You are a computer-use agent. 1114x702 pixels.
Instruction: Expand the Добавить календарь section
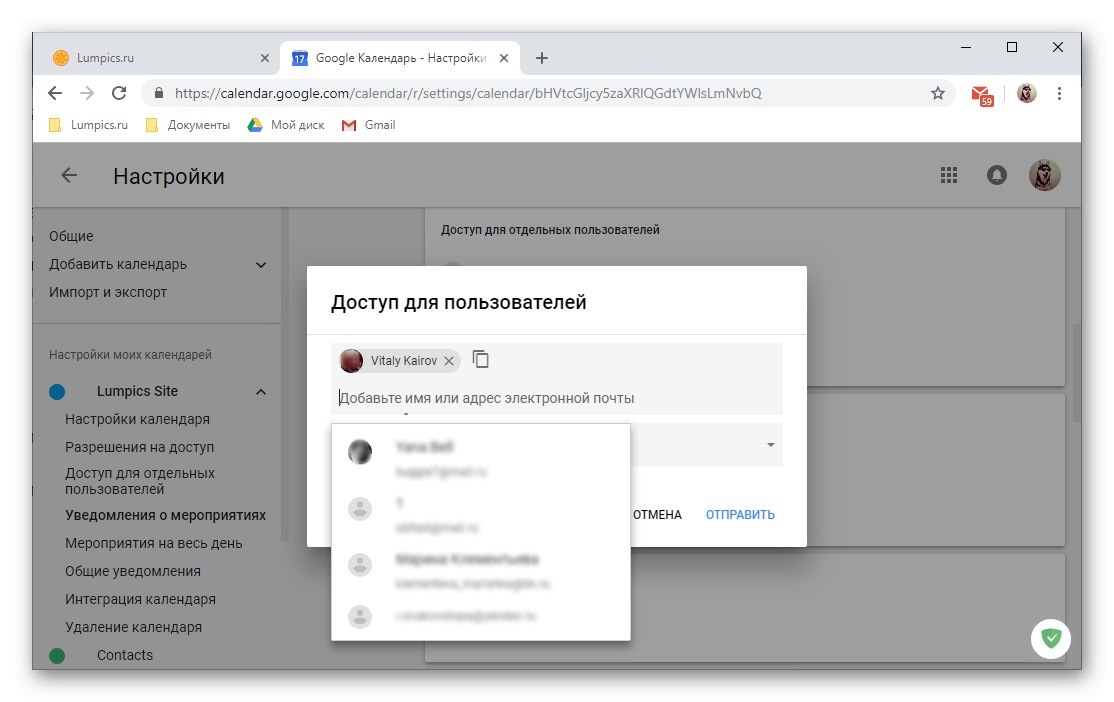click(261, 264)
